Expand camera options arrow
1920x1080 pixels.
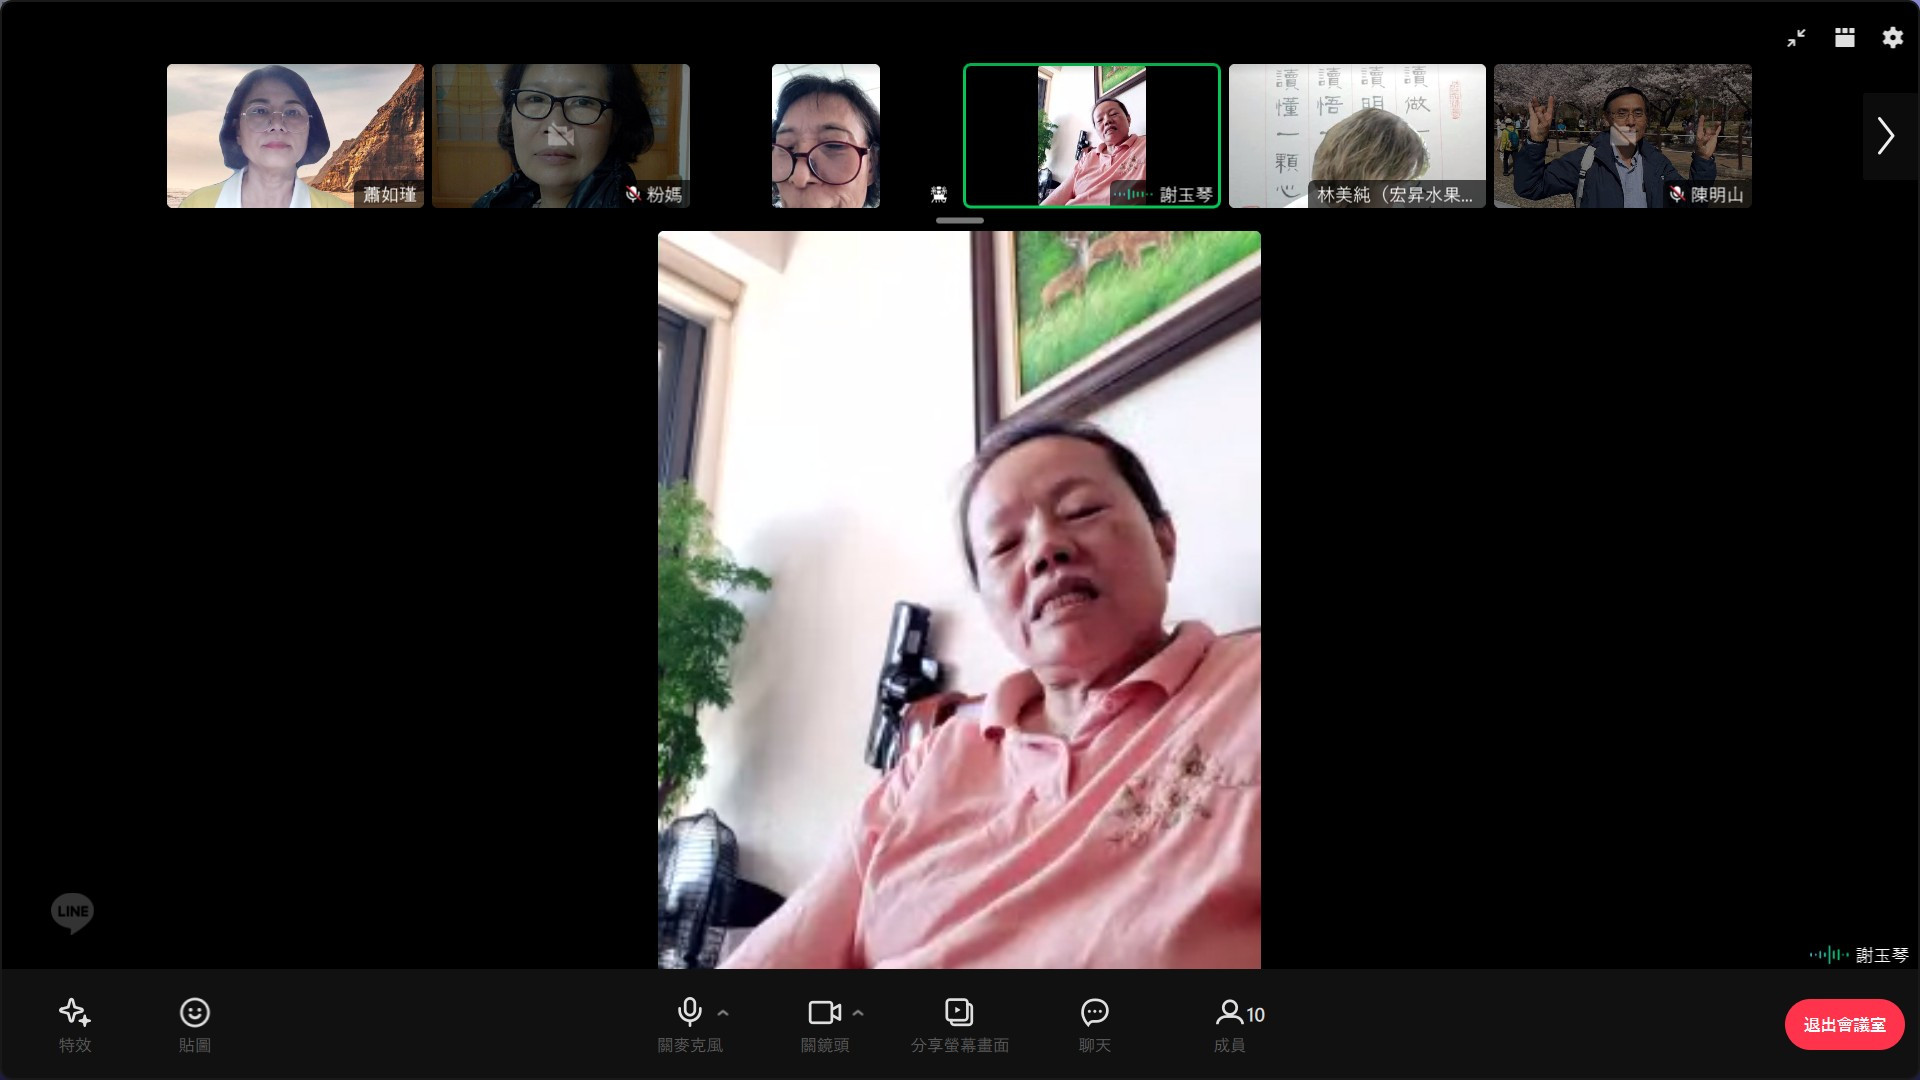(x=858, y=1013)
